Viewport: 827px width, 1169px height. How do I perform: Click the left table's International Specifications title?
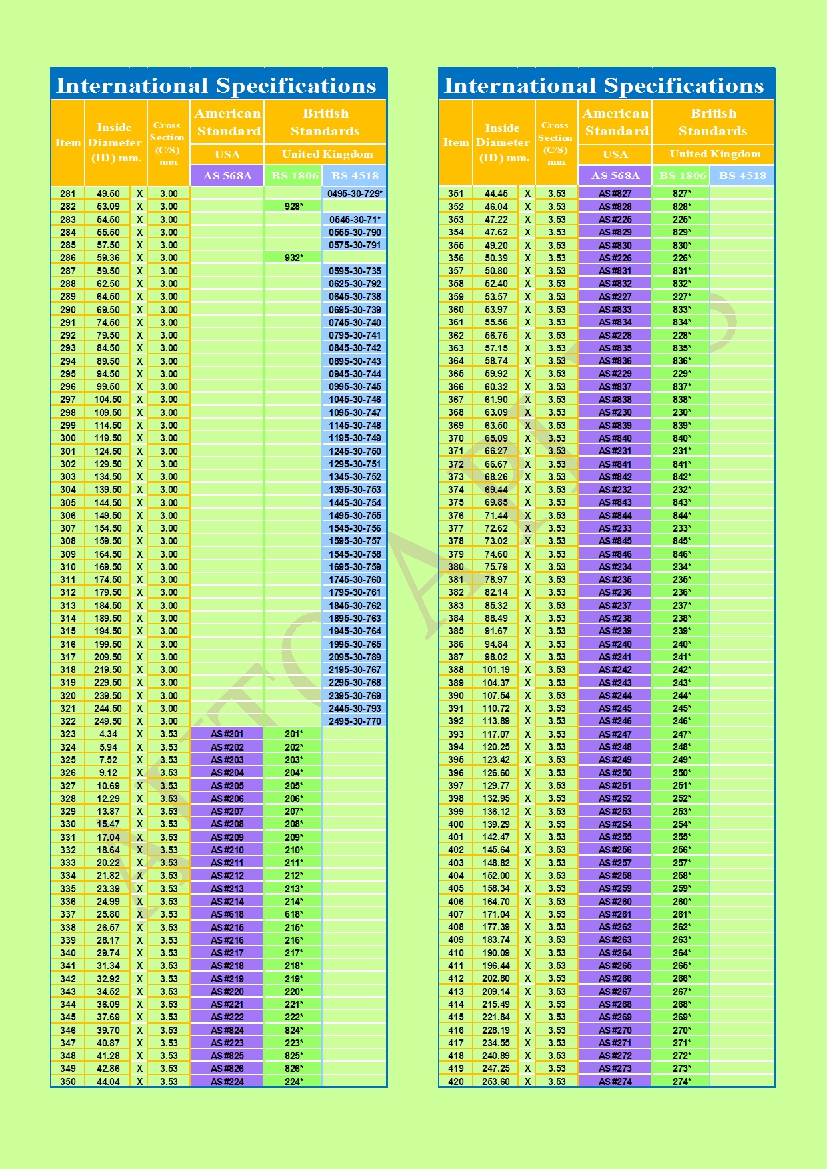click(217, 85)
